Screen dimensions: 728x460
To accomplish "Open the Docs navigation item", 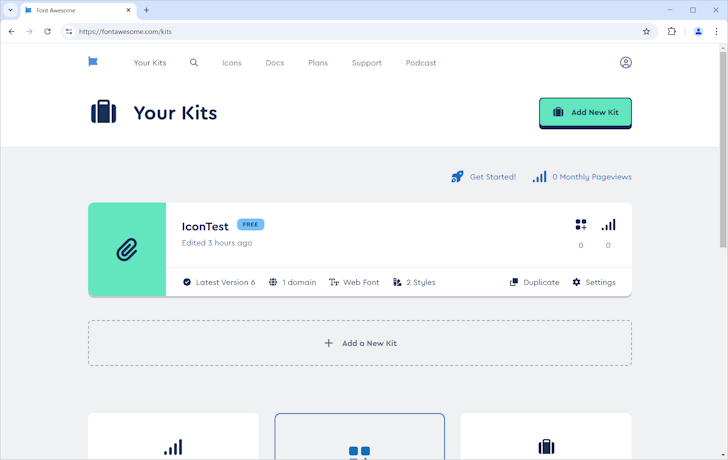I will tap(275, 63).
